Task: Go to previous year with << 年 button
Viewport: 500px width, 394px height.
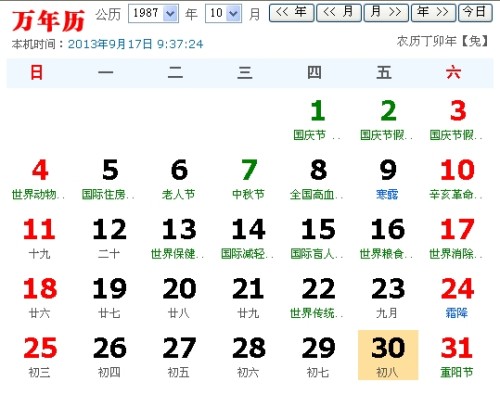Action: pos(291,13)
